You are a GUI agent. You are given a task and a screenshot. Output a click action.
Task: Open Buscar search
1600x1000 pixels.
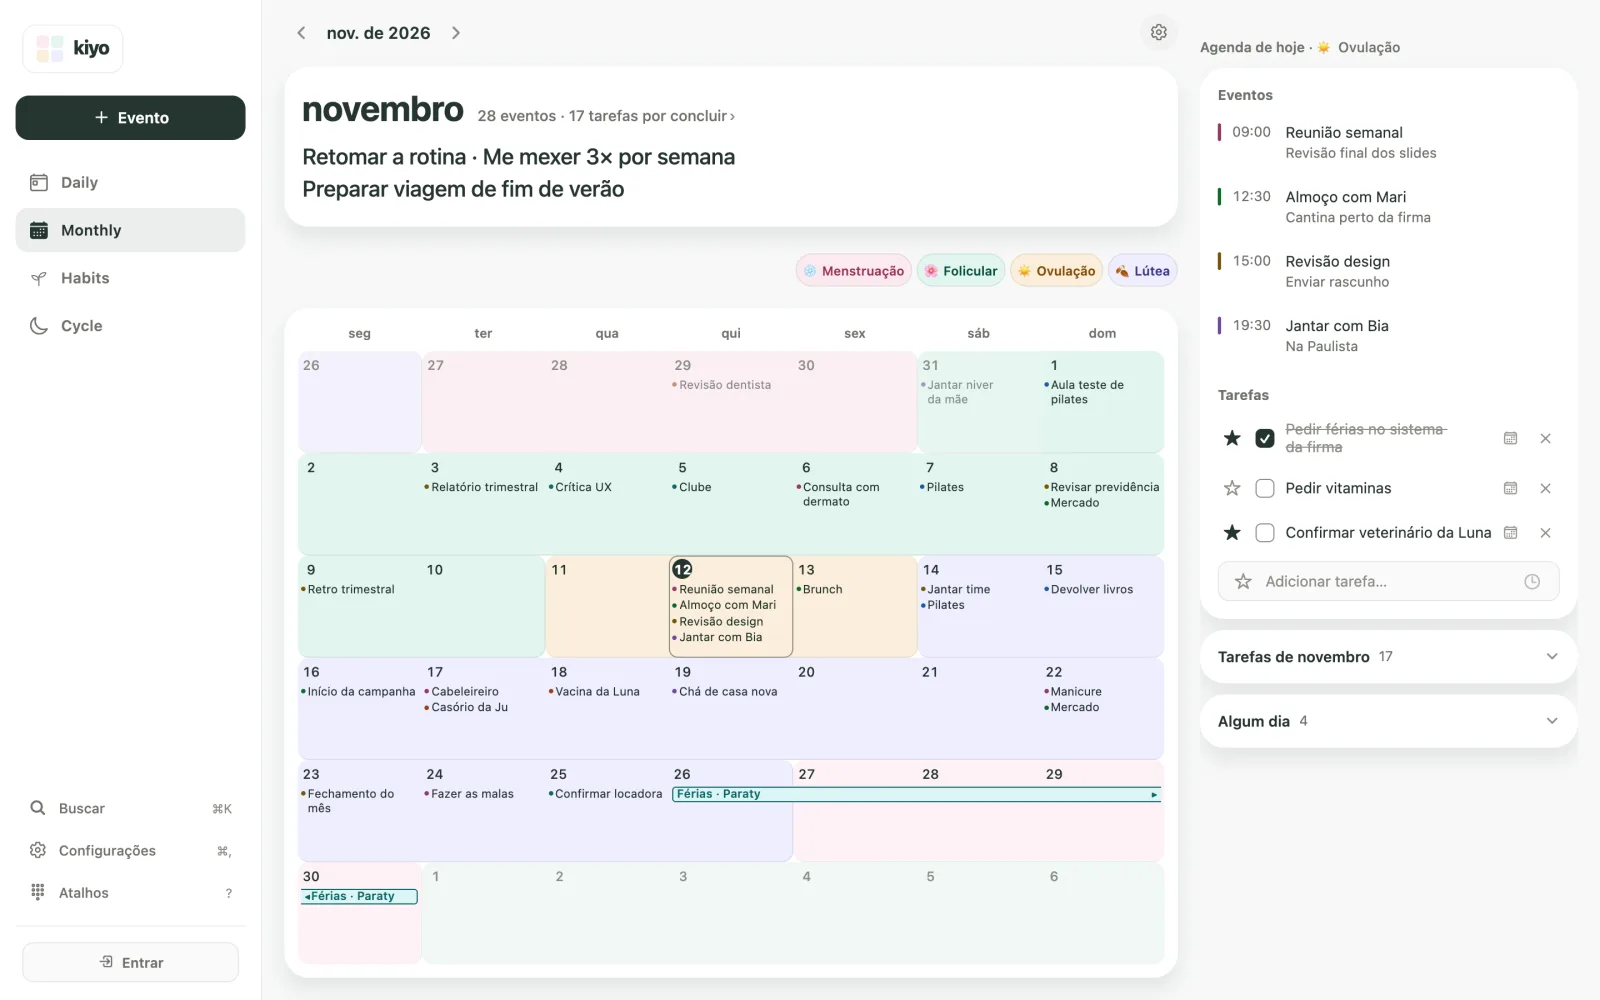(x=130, y=808)
